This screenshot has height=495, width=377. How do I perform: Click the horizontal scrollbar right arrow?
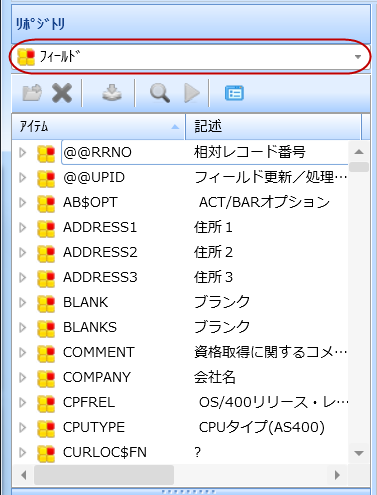pos(337,475)
